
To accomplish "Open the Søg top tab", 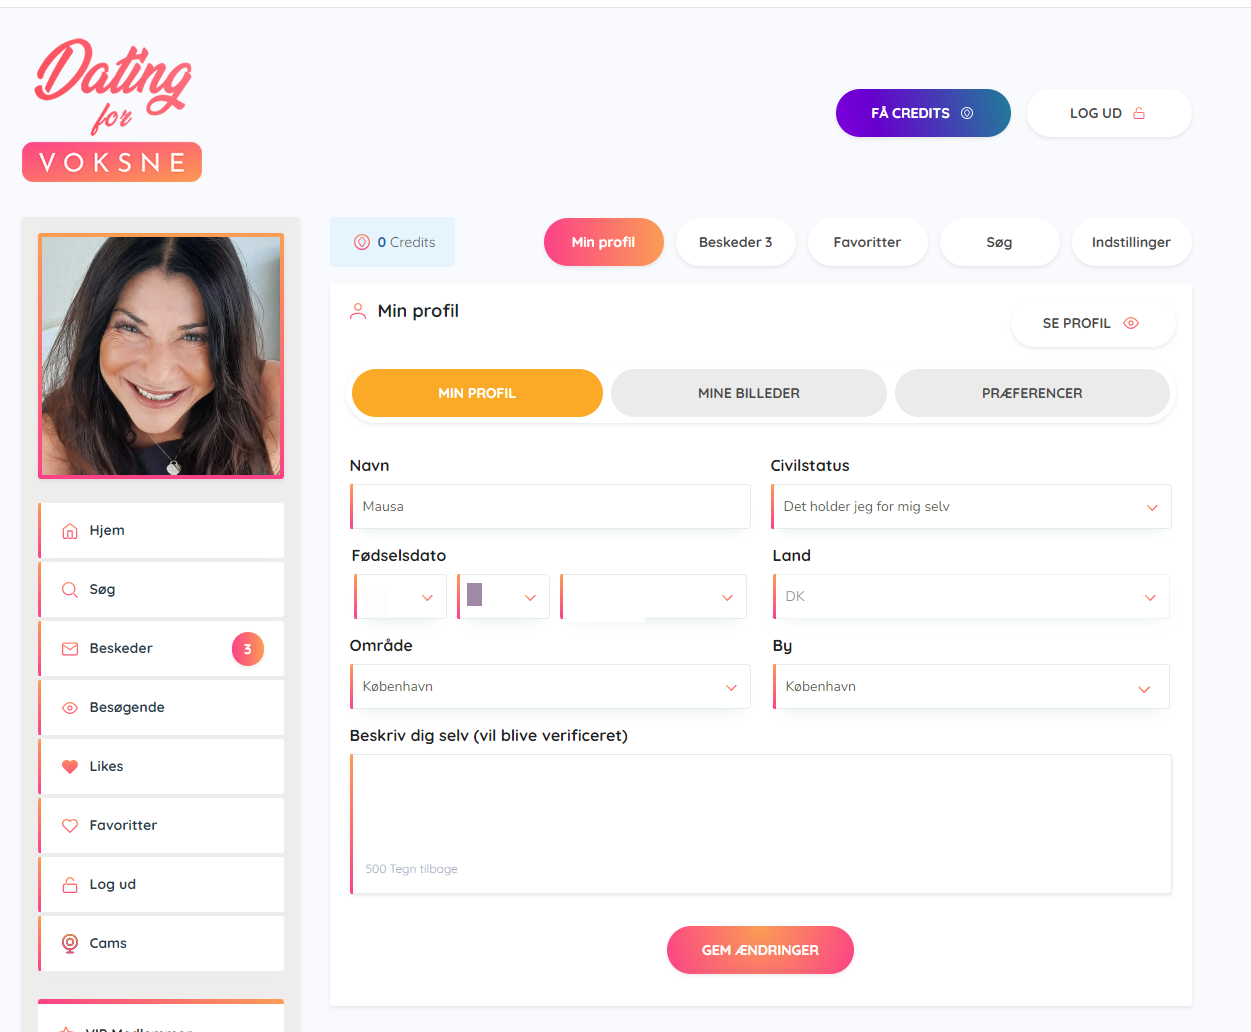I will [1000, 242].
